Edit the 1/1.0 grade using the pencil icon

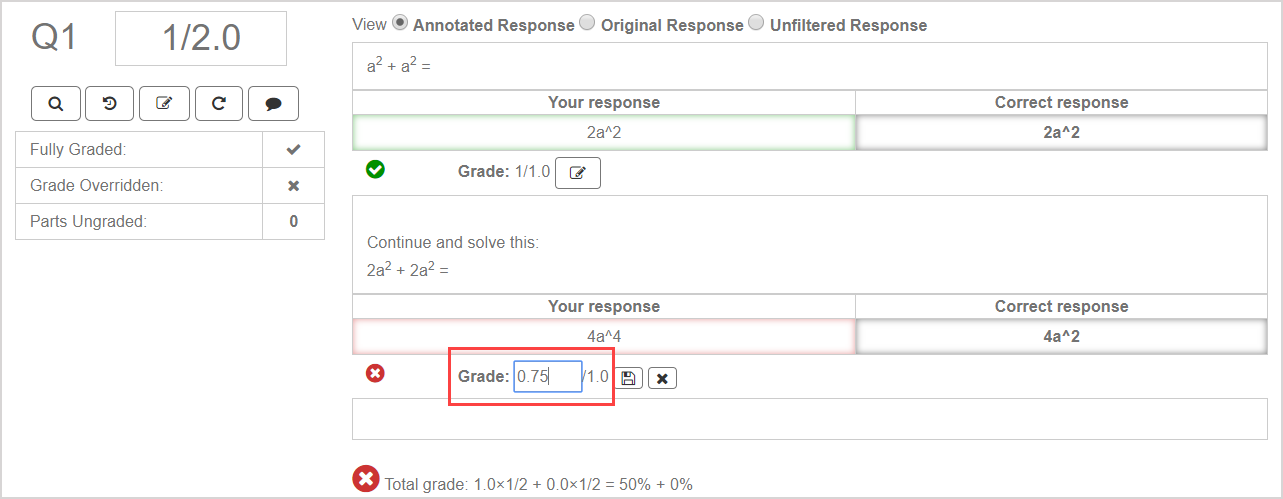pyautogui.click(x=577, y=173)
